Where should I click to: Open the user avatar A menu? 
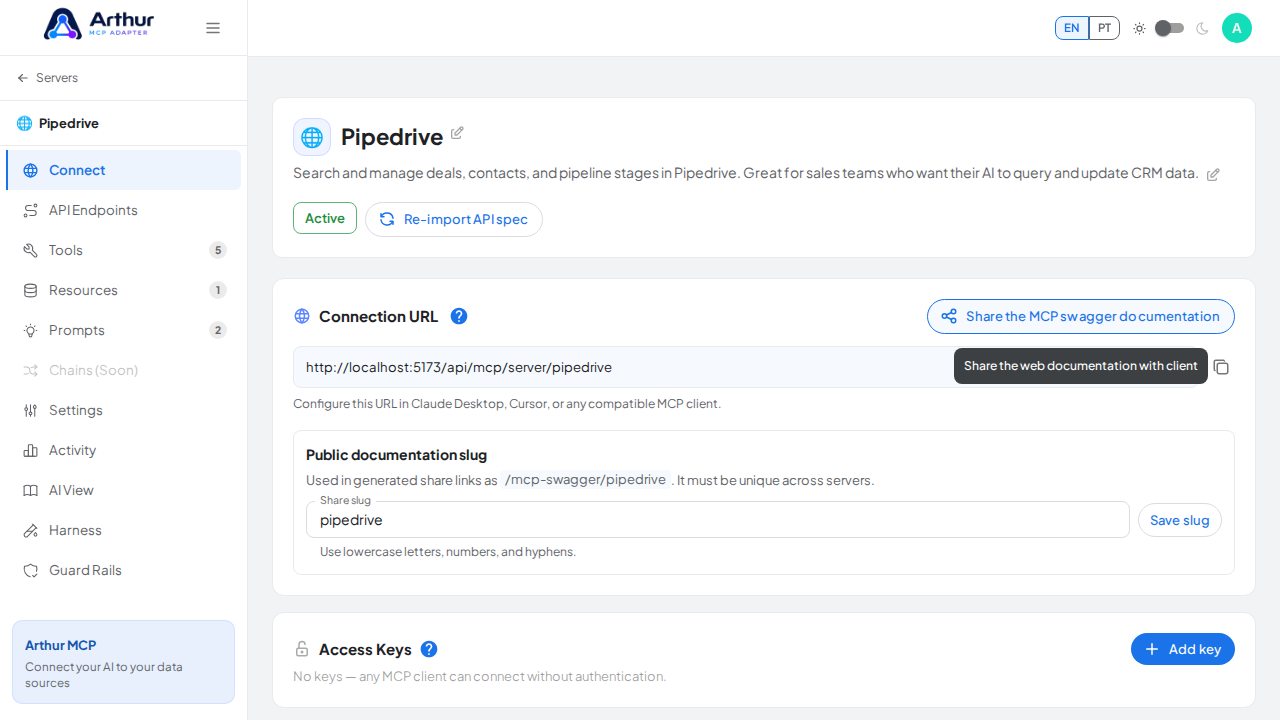click(1237, 28)
